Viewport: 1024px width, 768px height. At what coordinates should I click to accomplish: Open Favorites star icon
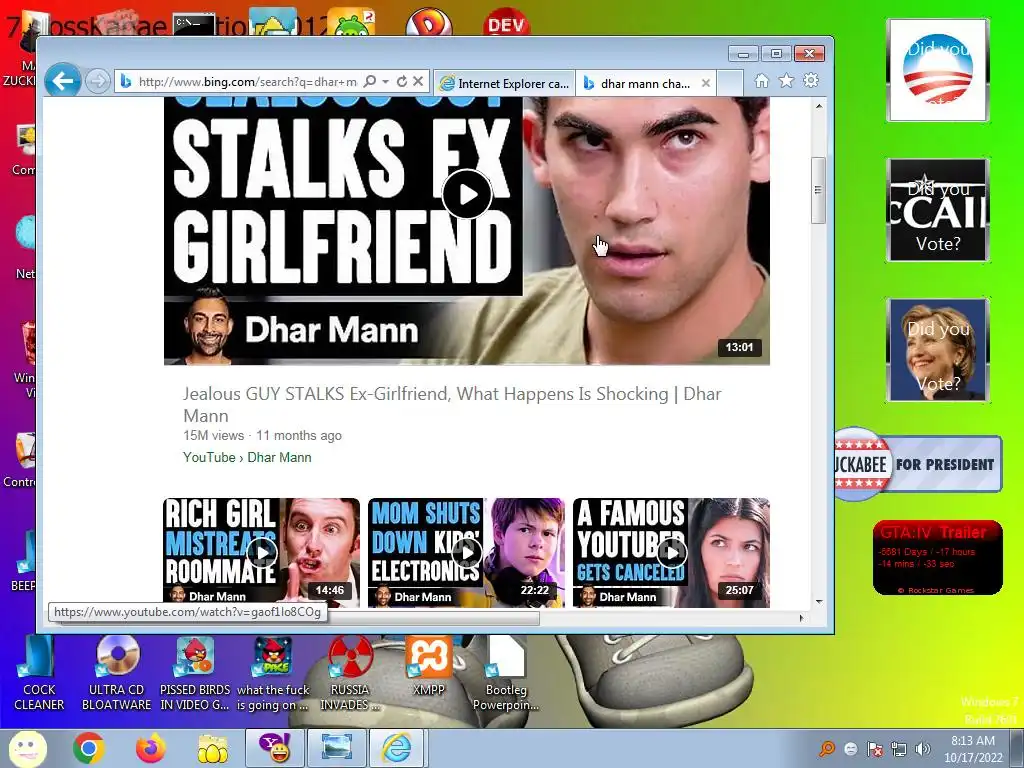(786, 80)
